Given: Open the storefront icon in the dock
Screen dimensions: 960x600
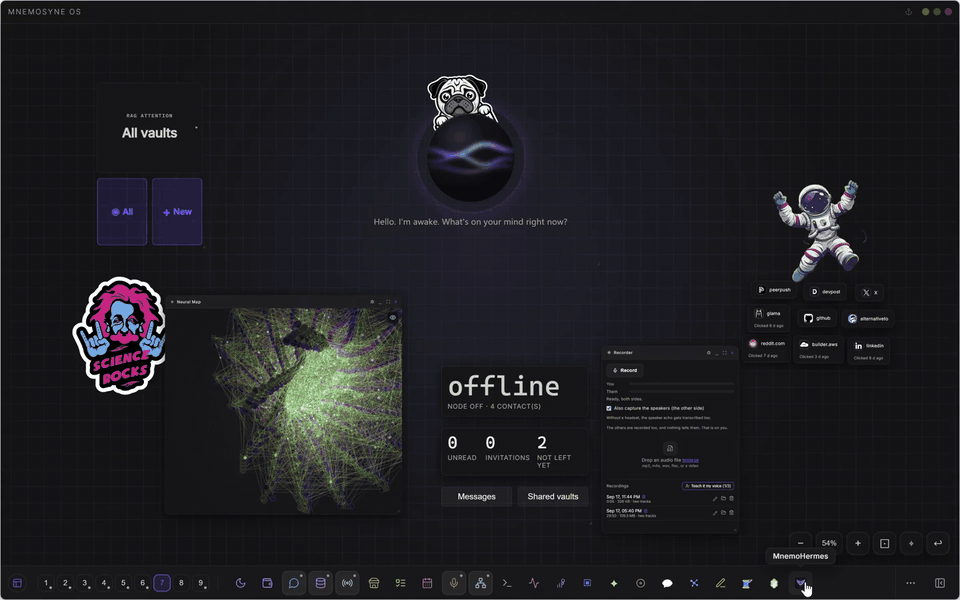Looking at the screenshot, I should 373,583.
